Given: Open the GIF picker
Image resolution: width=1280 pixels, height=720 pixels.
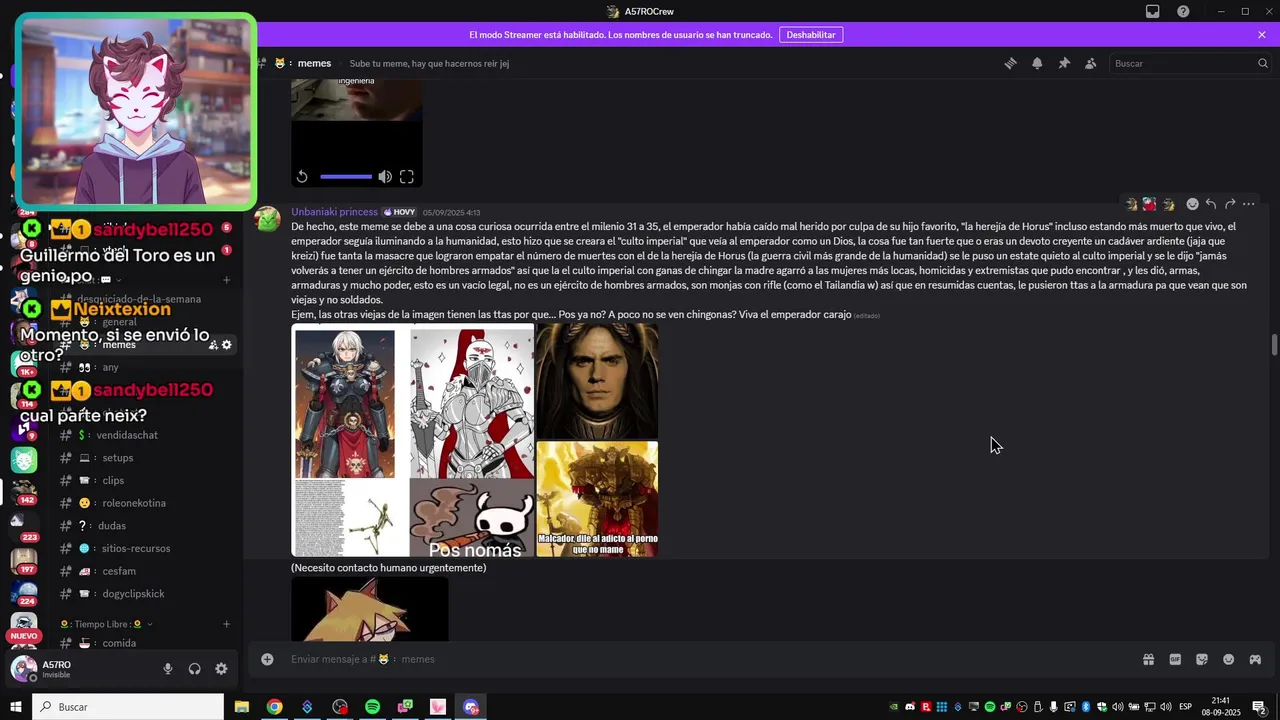Looking at the screenshot, I should point(1175,659).
